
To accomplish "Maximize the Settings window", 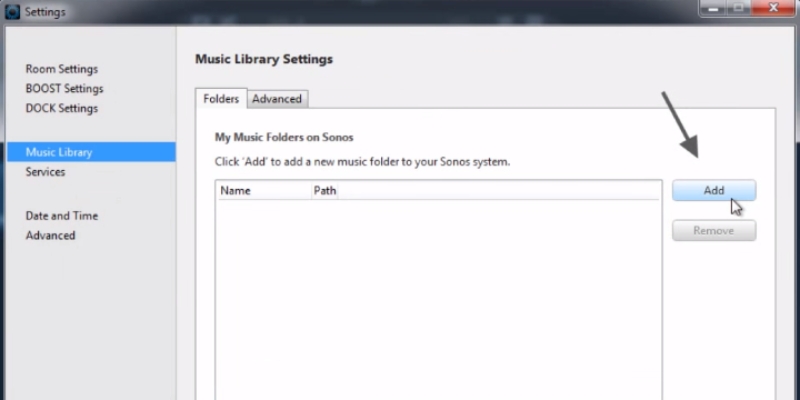I will pyautogui.click(x=739, y=8).
